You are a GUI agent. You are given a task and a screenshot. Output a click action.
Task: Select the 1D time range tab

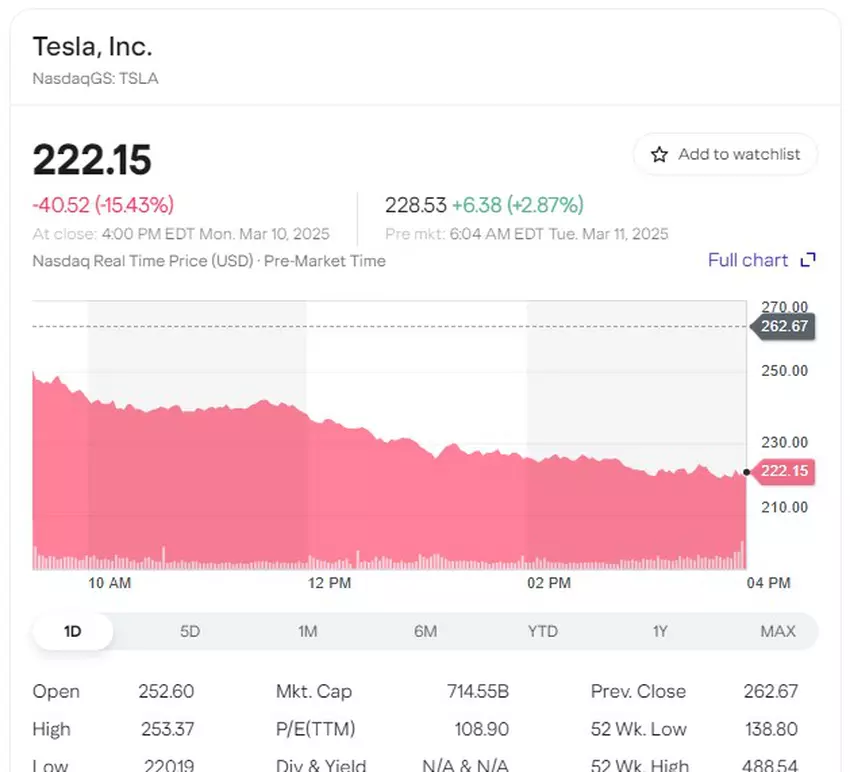(72, 631)
